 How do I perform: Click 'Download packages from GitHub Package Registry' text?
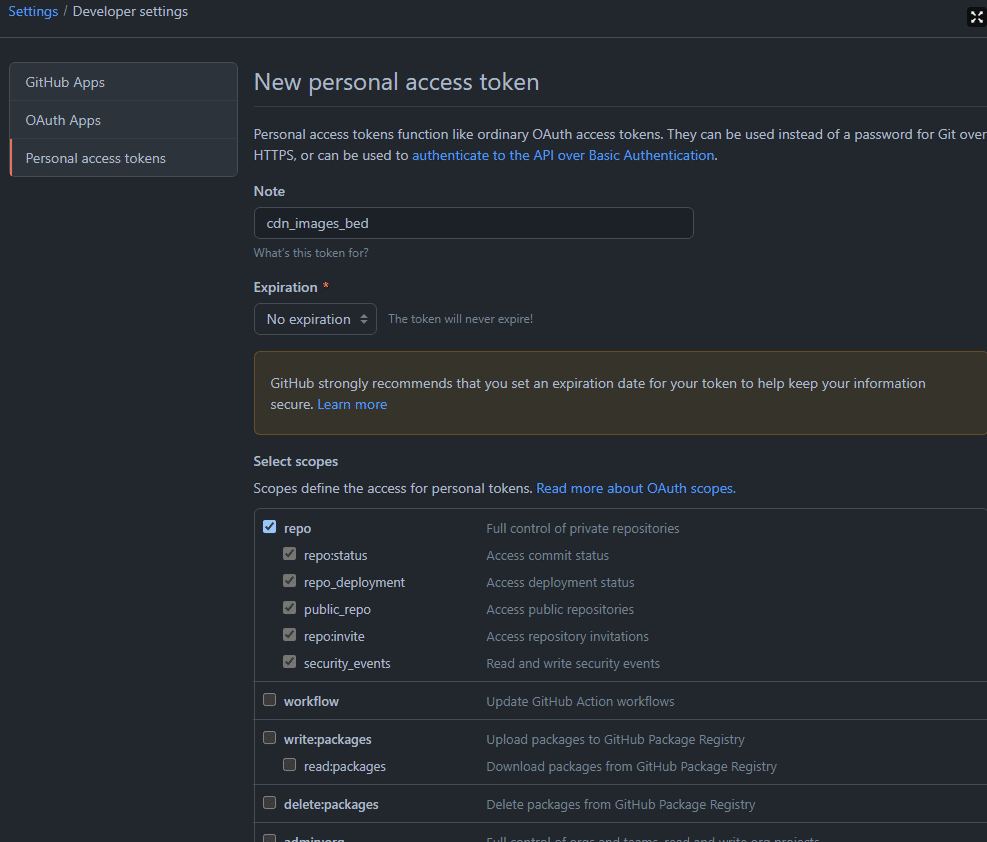pos(631,766)
